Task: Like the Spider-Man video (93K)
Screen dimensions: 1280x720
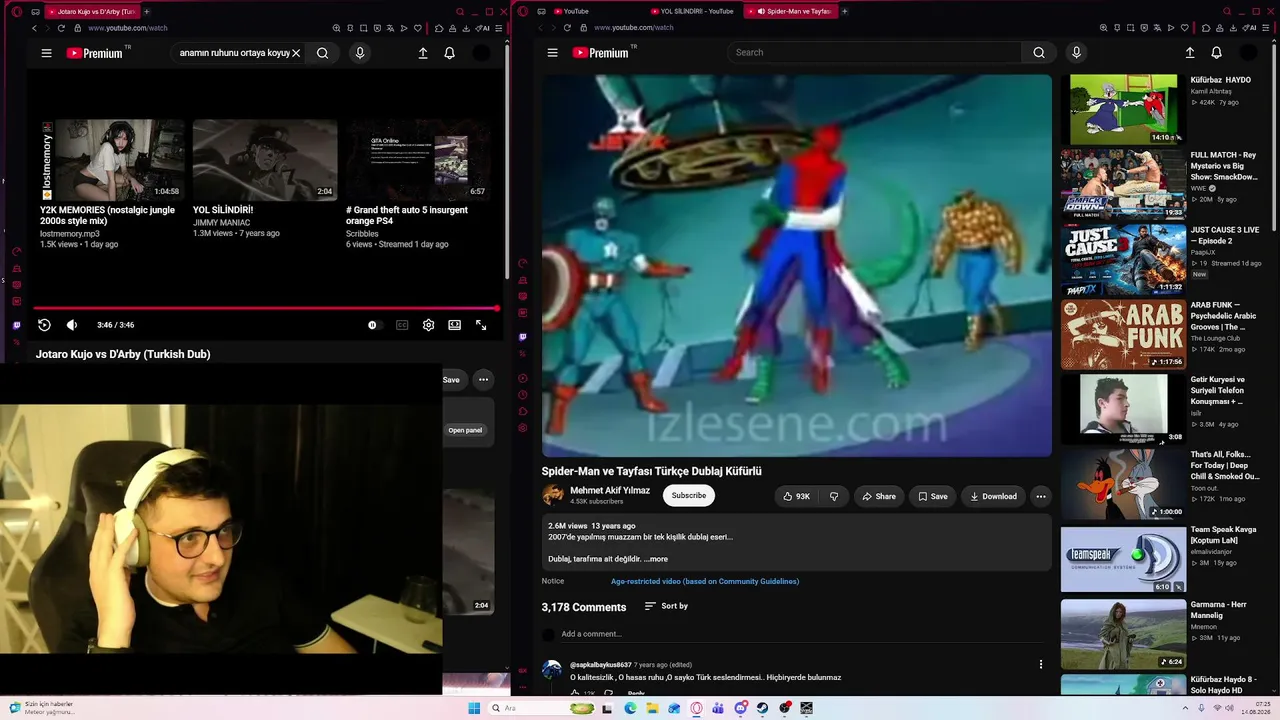Action: [797, 496]
